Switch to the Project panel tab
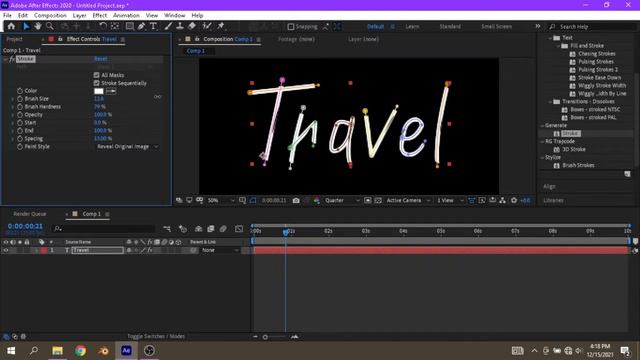The width and height of the screenshot is (640, 360). point(14,39)
